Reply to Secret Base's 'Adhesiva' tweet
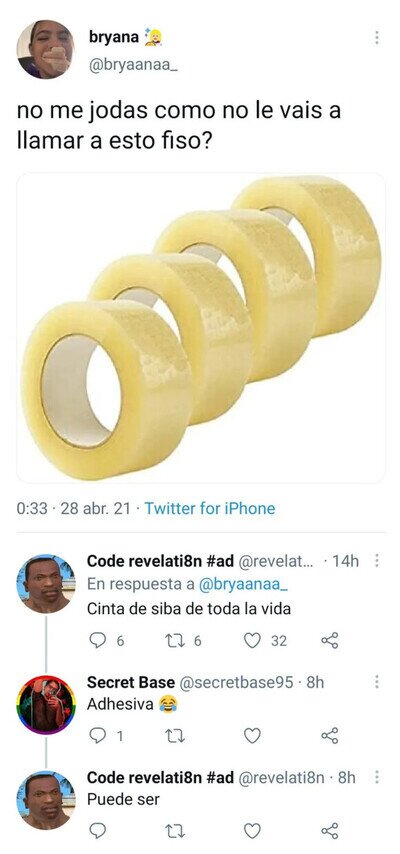The height and width of the screenshot is (854, 400). (x=97, y=736)
